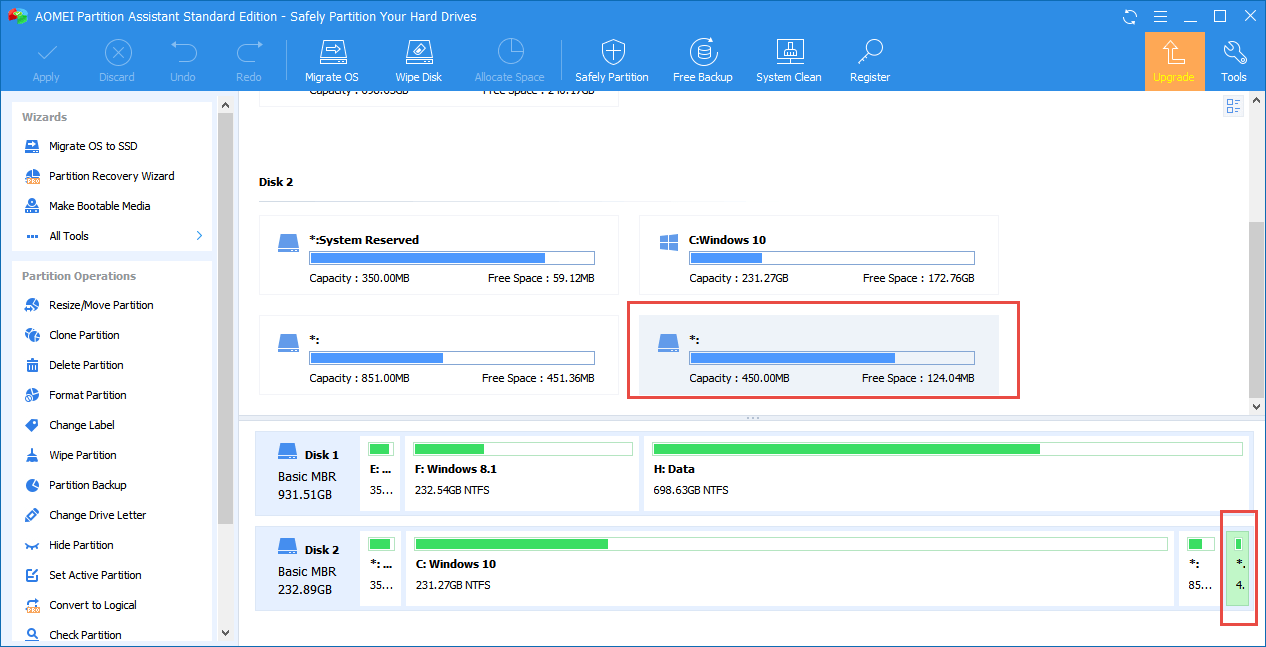The image size is (1266, 647).
Task: Click the Apply toolbar button
Action: pos(46,61)
